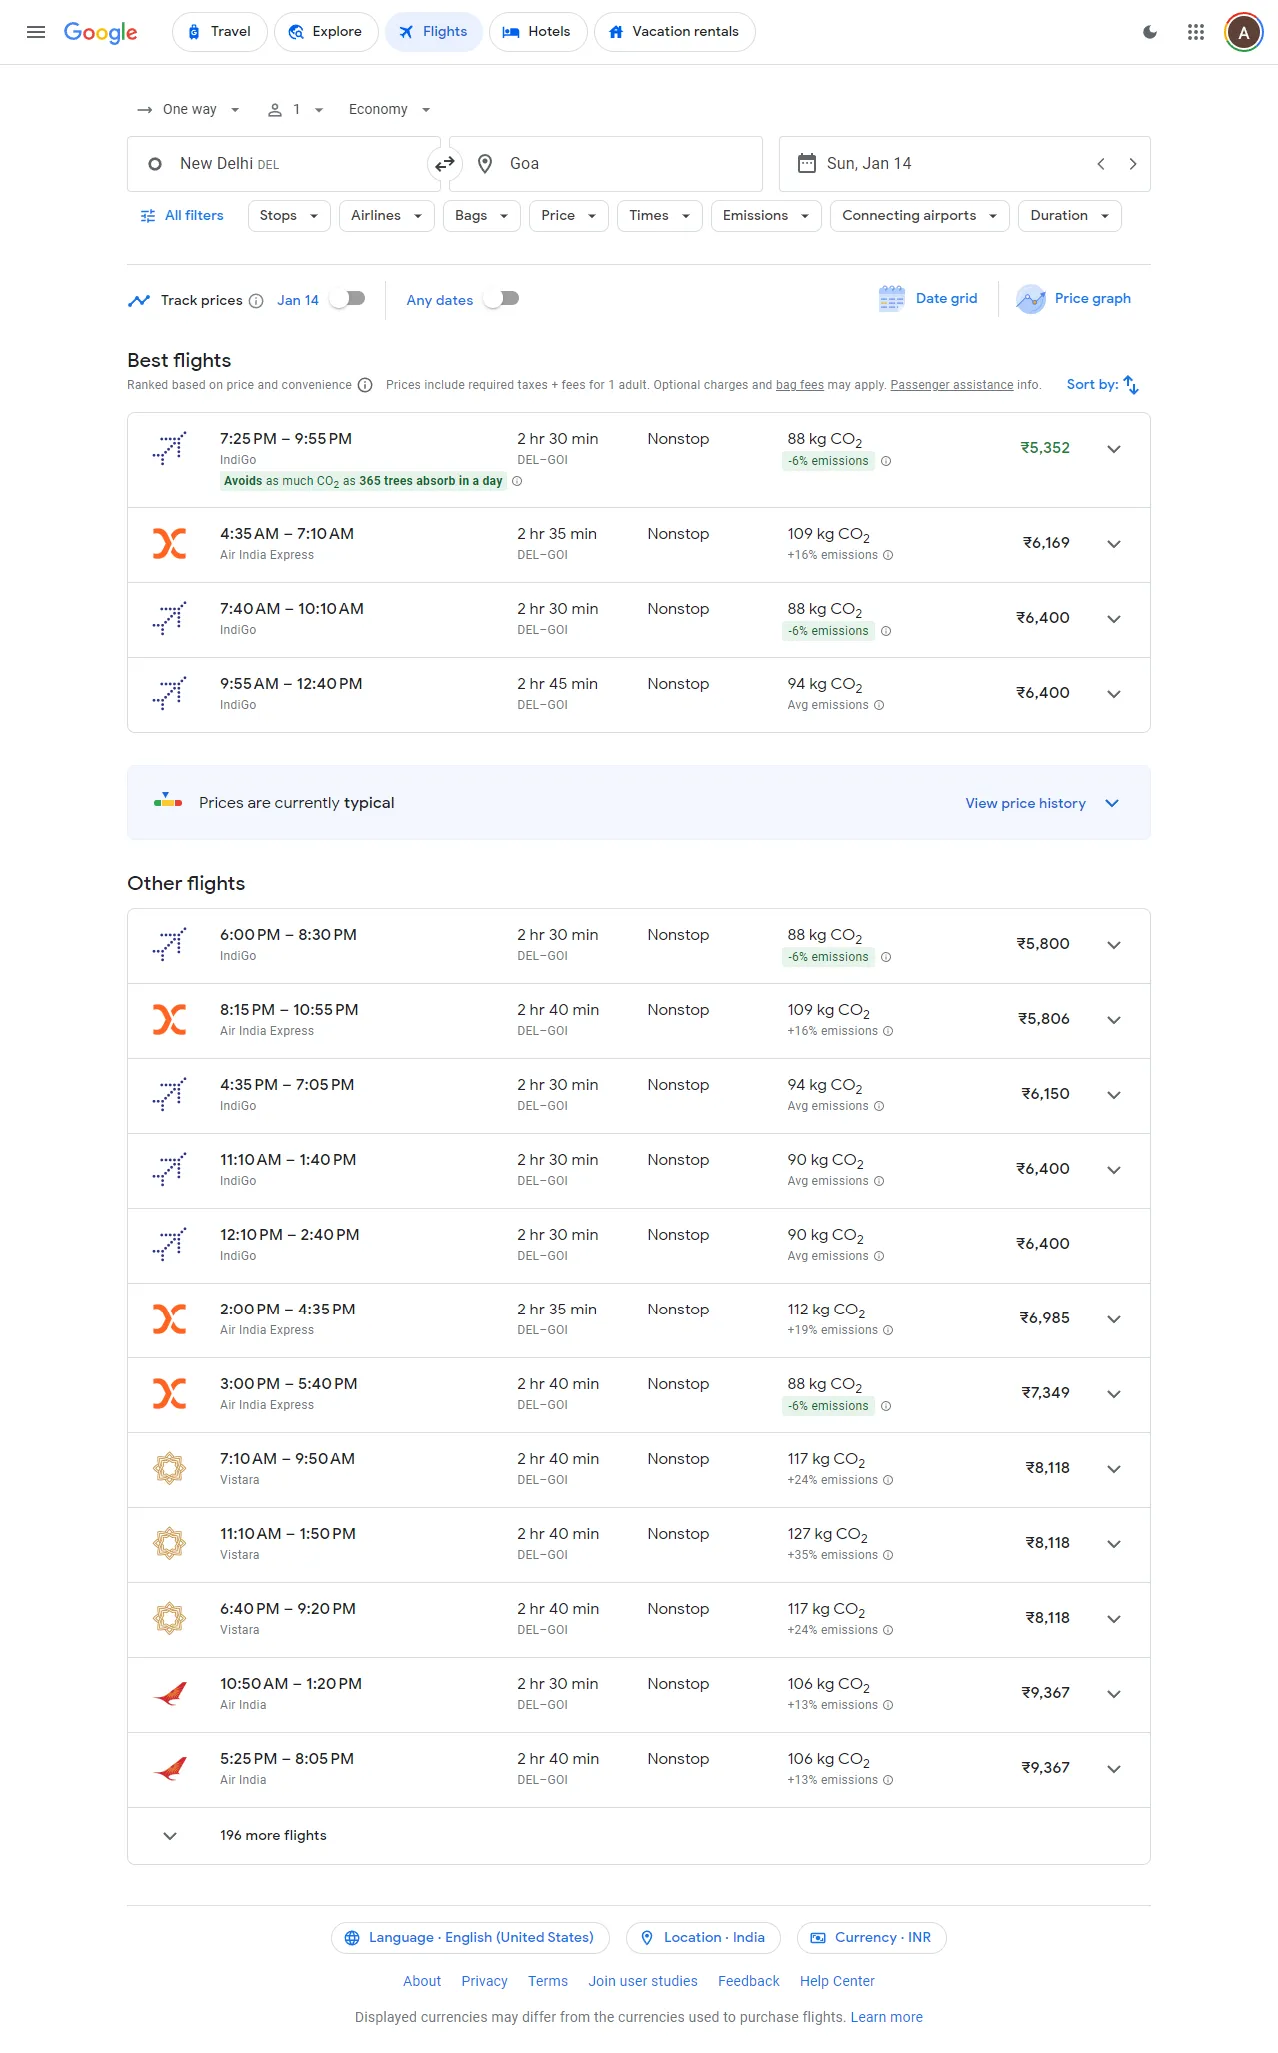Toggle Track prices for Any dates
Image resolution: width=1278 pixels, height=2053 pixels.
tap(502, 299)
